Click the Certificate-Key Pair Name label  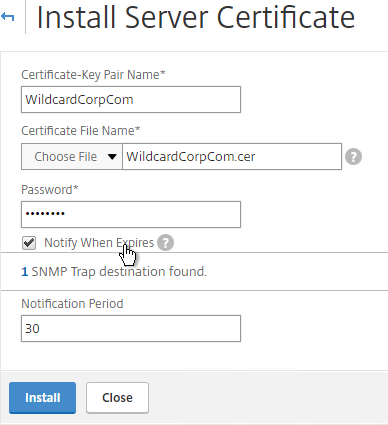pos(93,75)
